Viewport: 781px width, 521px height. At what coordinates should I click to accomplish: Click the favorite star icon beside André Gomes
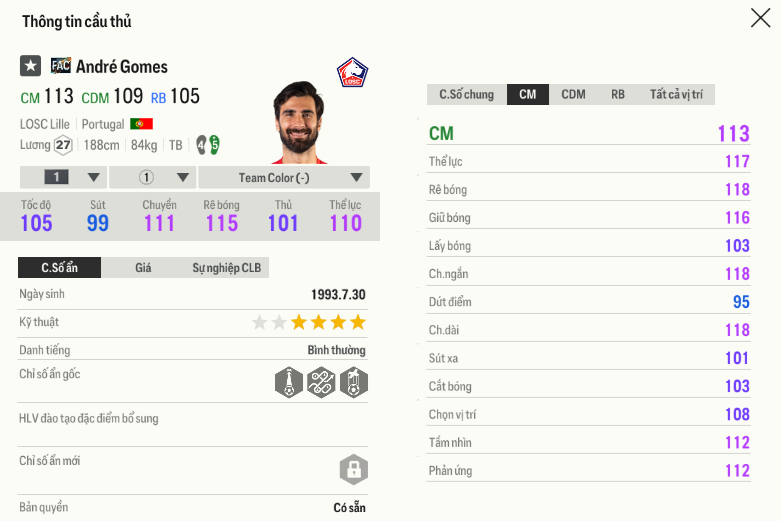tap(30, 66)
